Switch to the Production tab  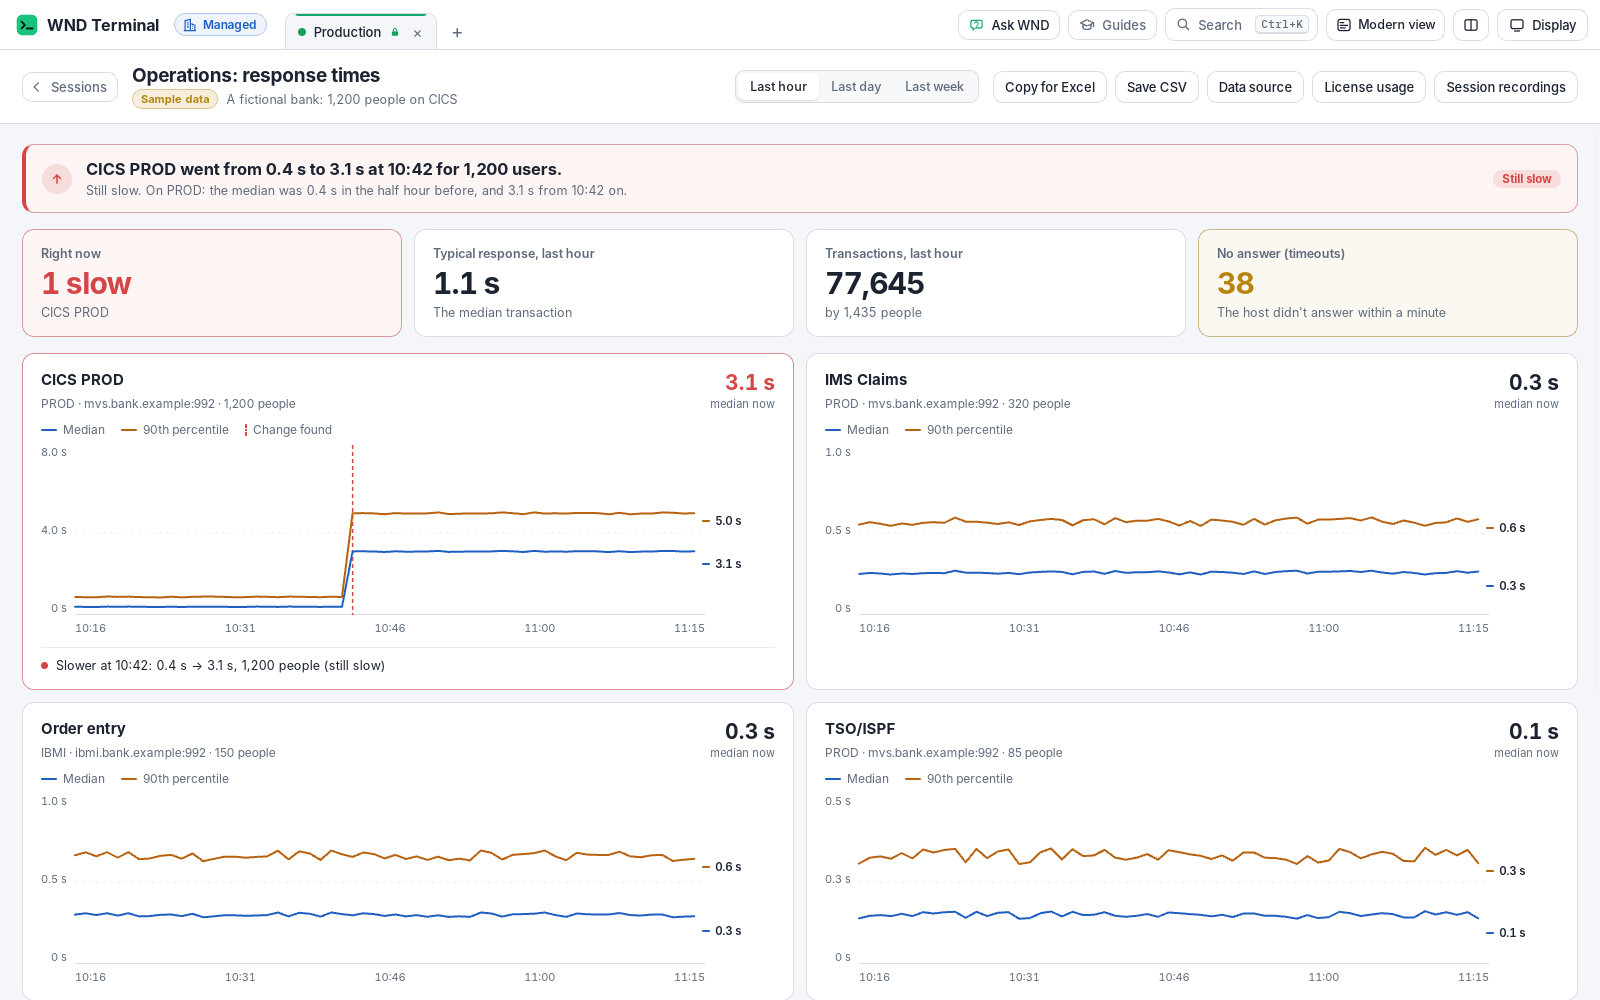[347, 32]
